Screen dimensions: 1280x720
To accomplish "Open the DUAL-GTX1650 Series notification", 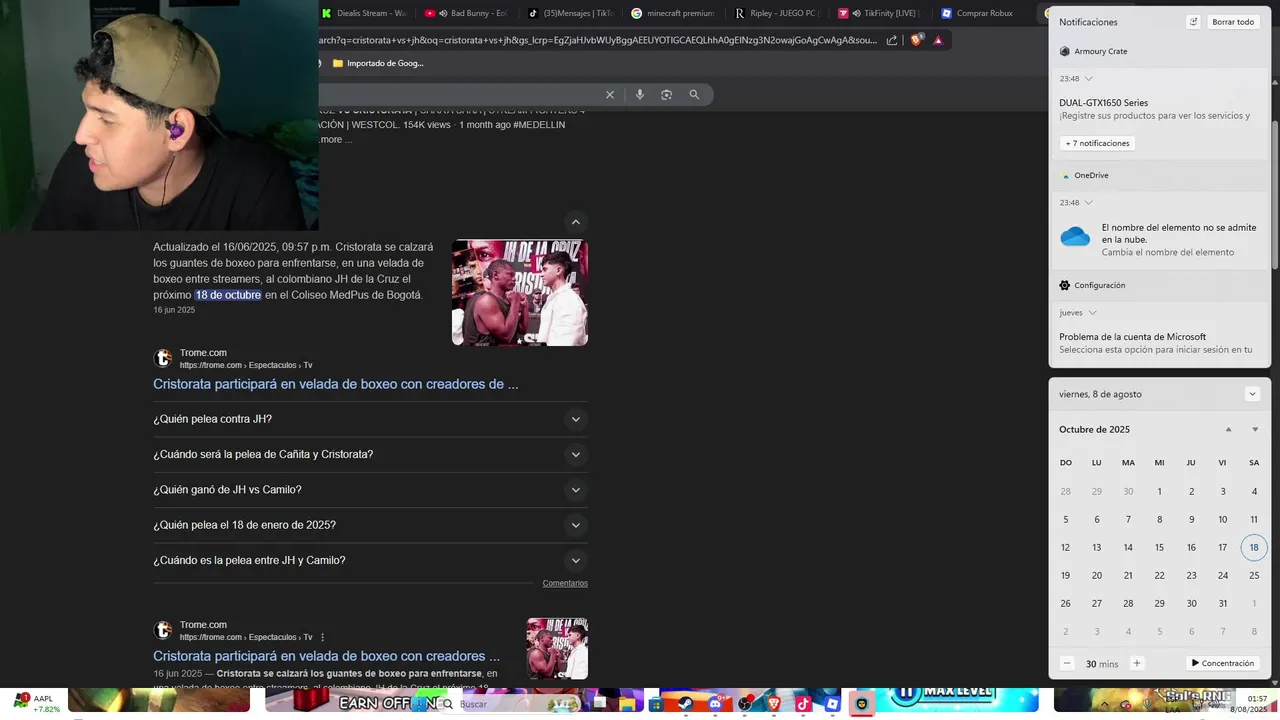I will (x=1159, y=109).
